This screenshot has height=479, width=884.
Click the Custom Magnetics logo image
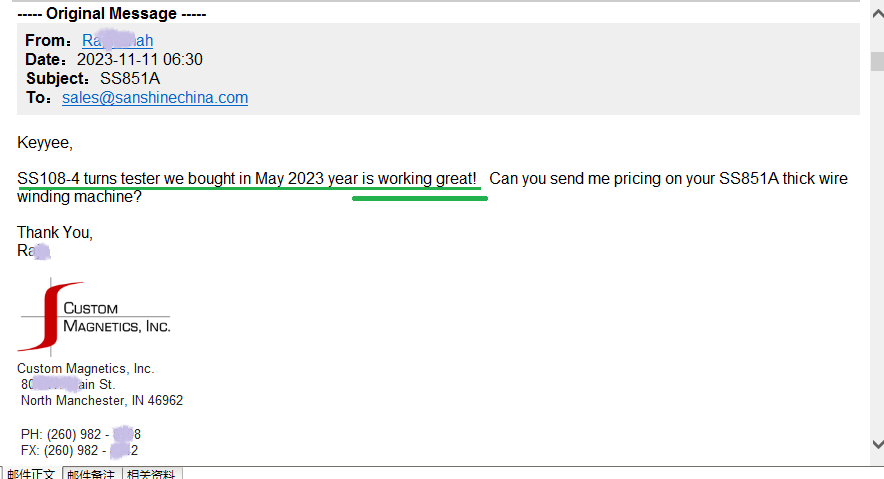click(94, 317)
